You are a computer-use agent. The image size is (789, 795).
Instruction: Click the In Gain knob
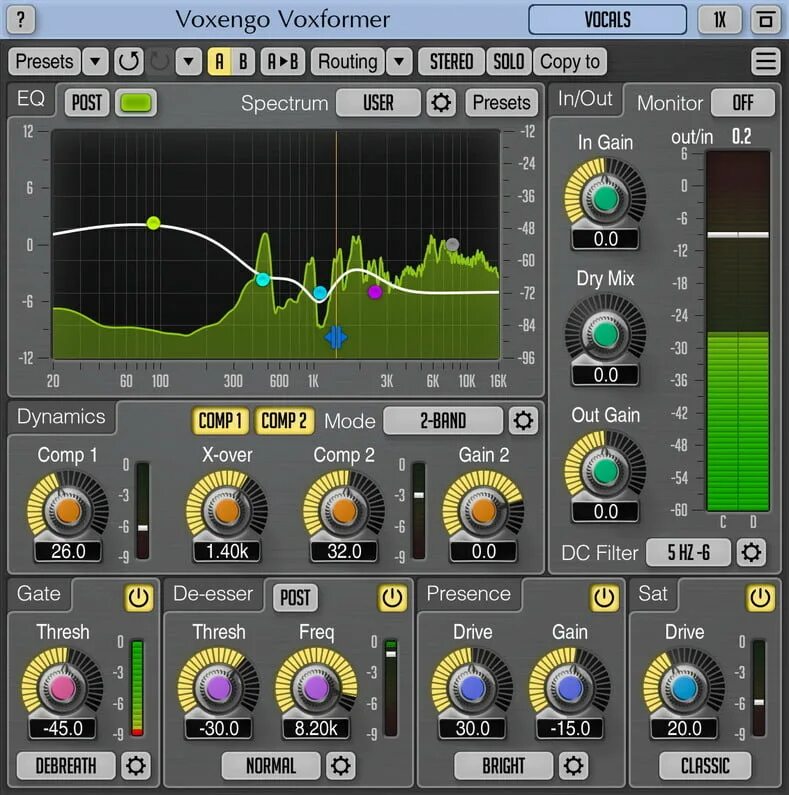605,198
